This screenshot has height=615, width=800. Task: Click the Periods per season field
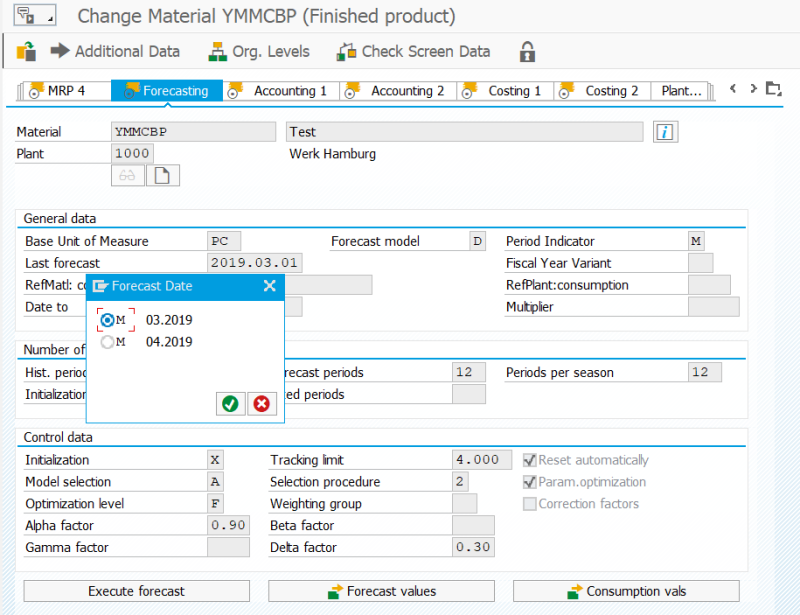[x=705, y=373]
